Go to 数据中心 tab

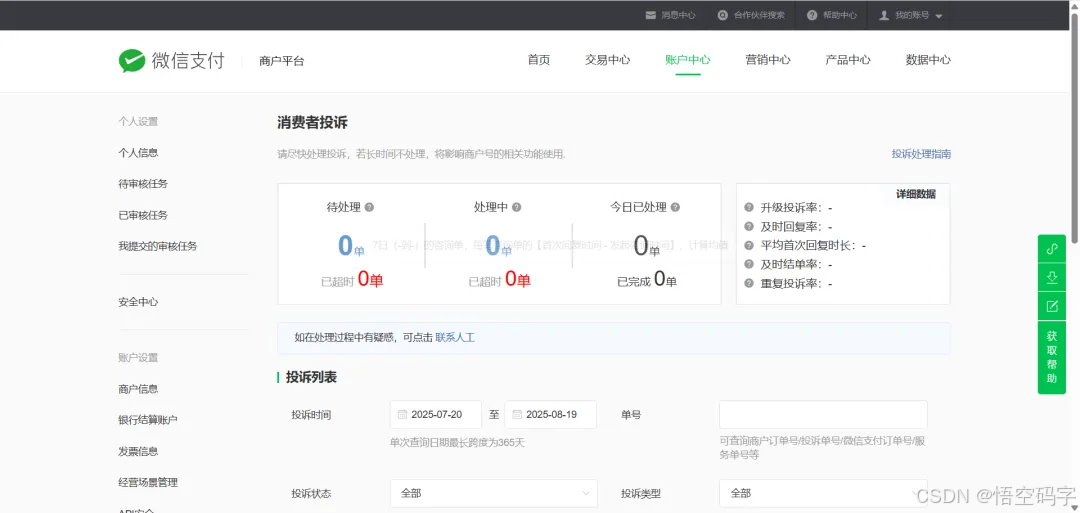point(928,60)
